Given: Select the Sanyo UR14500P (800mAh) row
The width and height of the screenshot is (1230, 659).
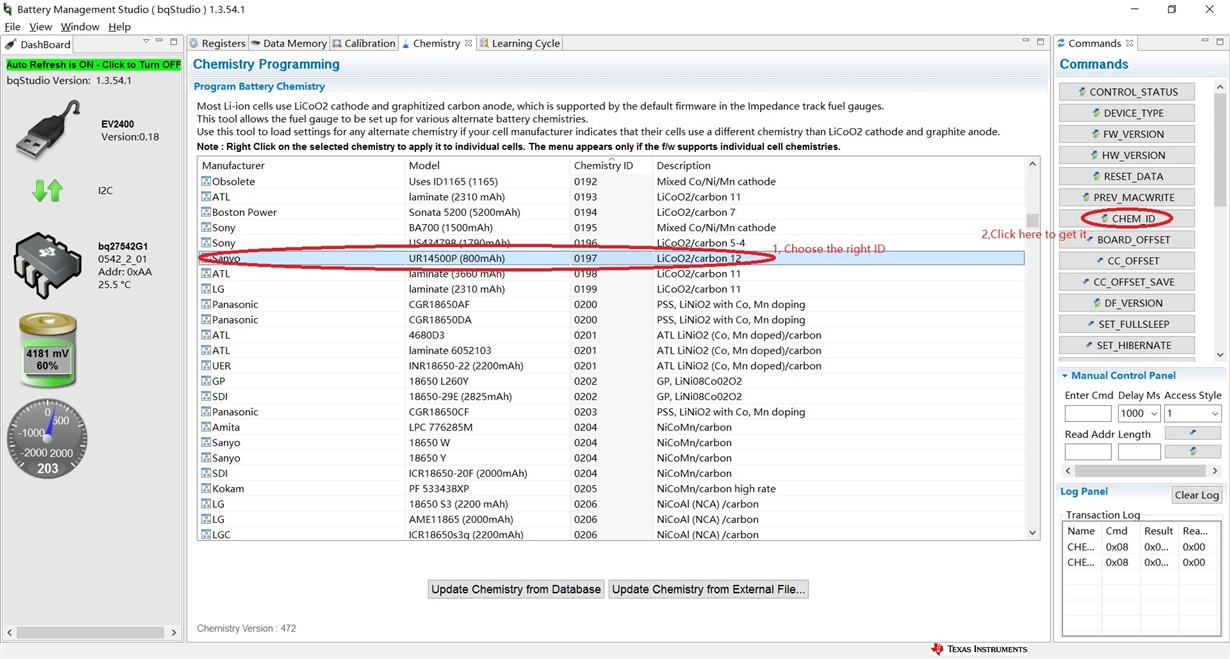Looking at the screenshot, I should [x=611, y=258].
